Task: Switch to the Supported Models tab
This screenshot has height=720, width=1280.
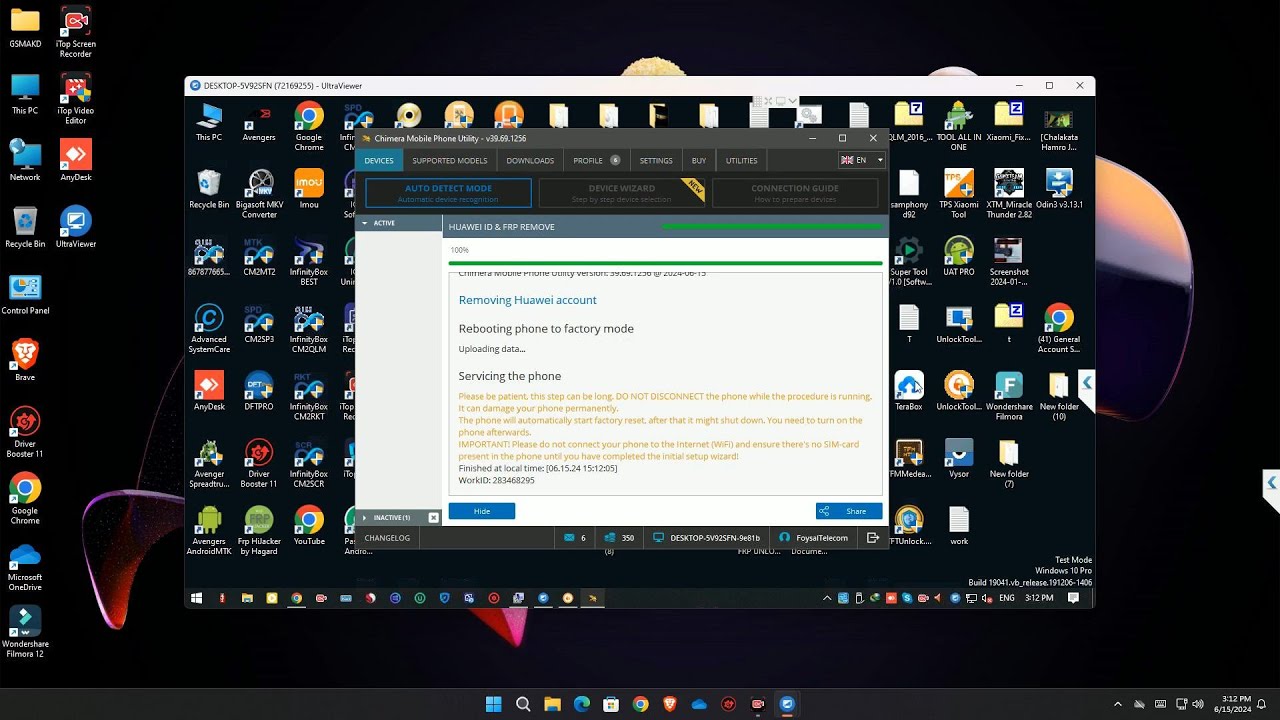Action: 450,160
